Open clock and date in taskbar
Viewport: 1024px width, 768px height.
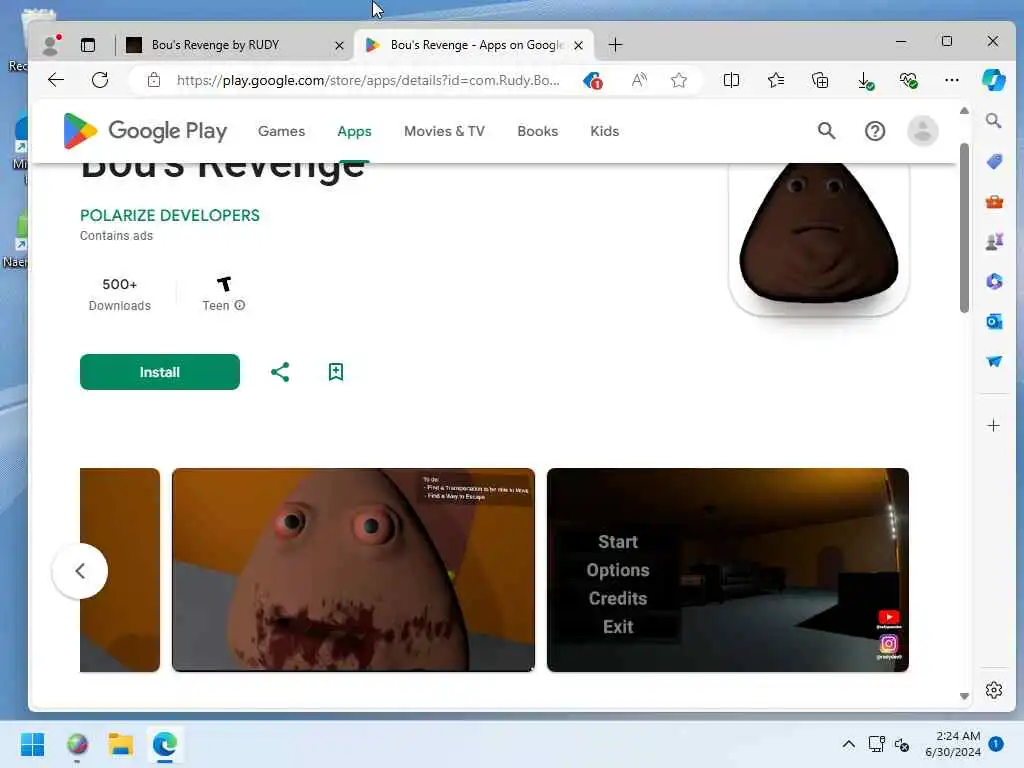coord(953,744)
